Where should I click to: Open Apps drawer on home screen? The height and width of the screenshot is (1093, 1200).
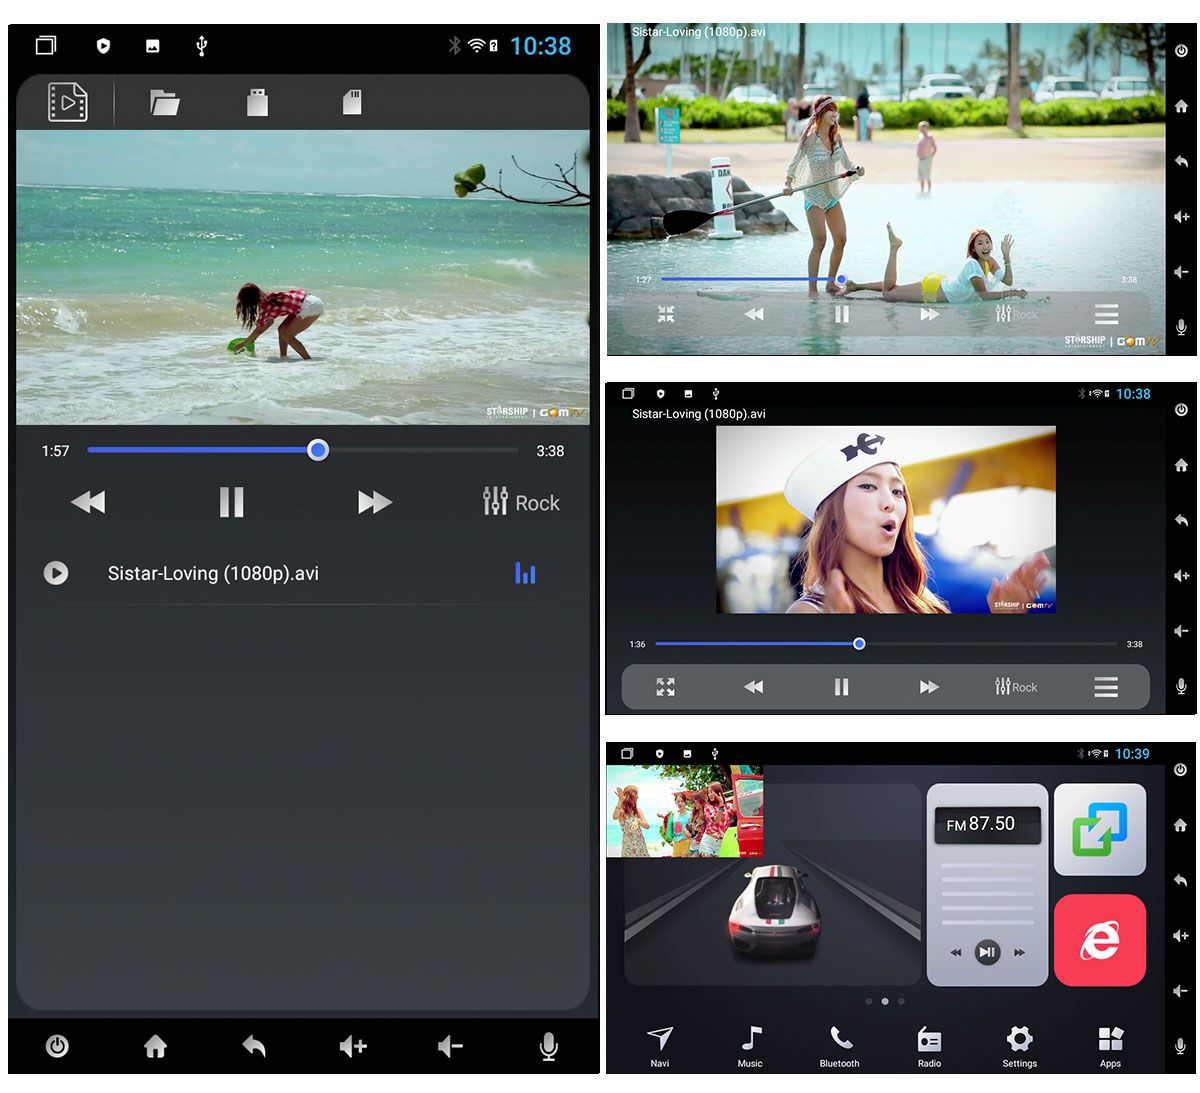pos(1110,1047)
